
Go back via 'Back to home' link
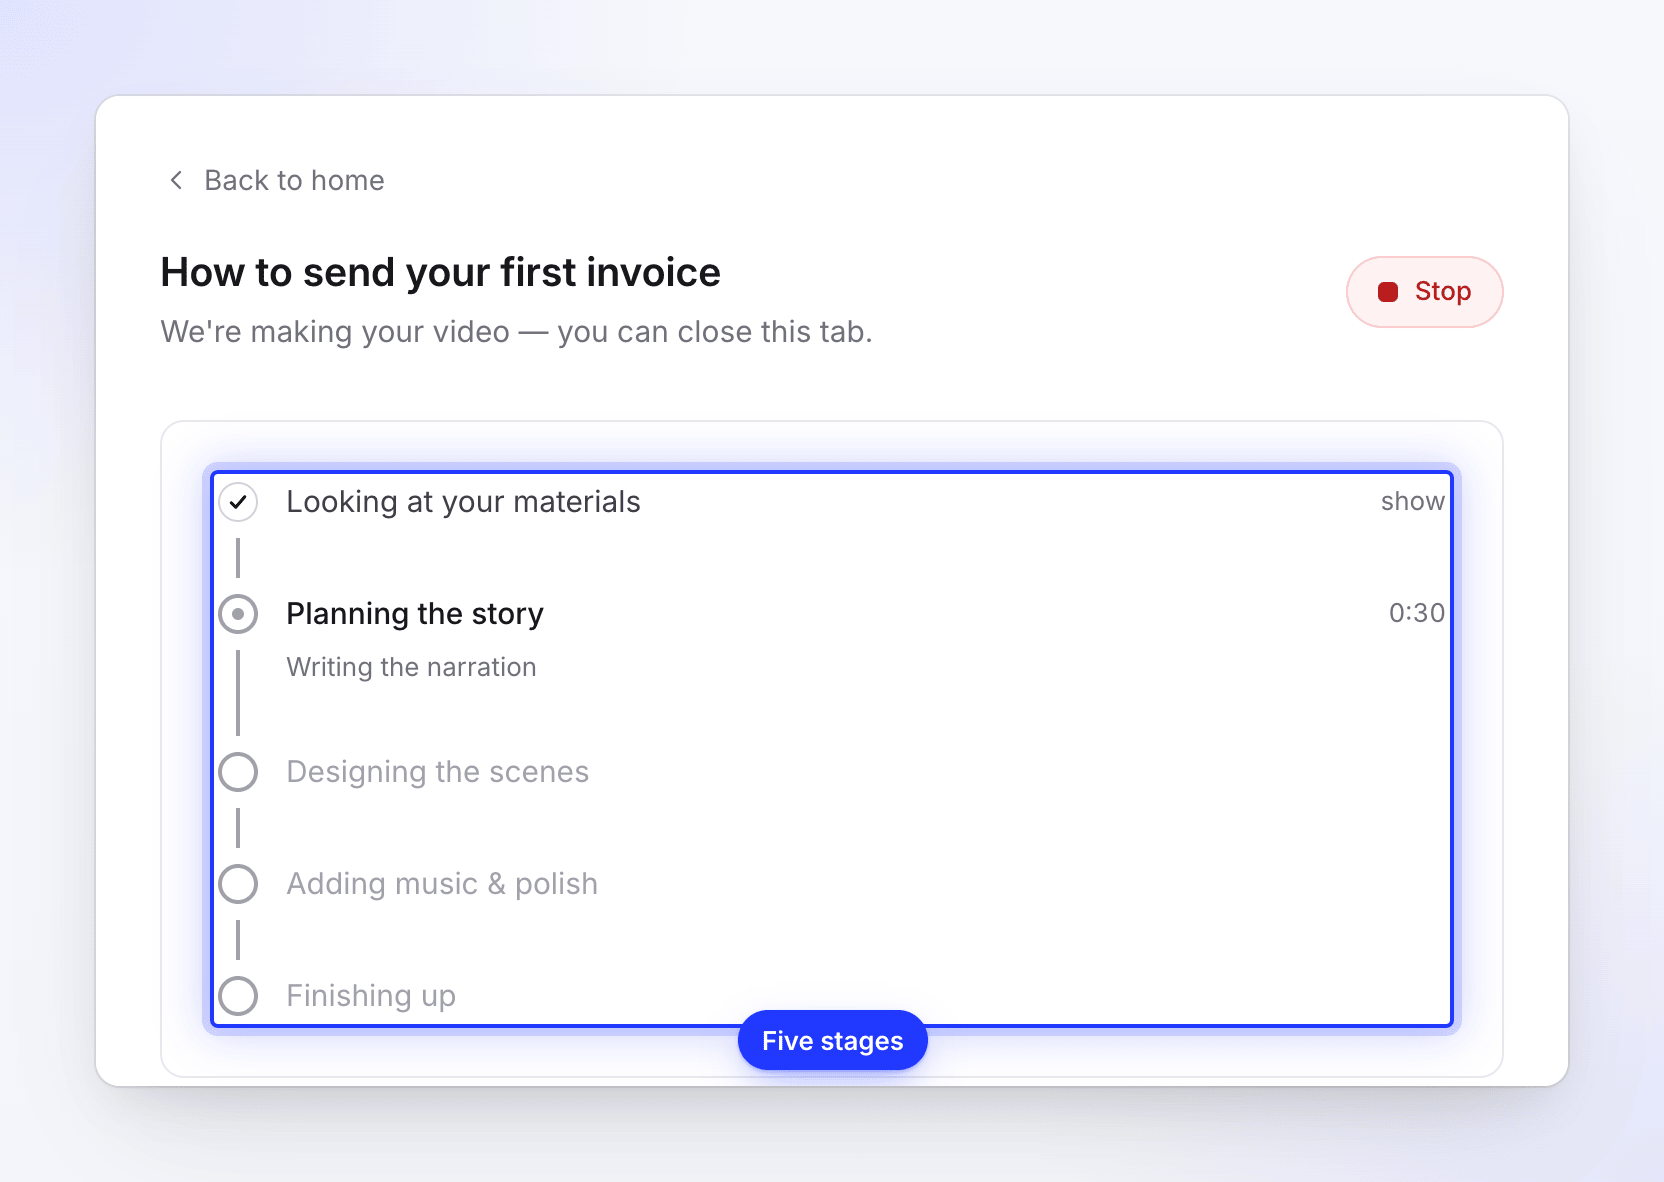tap(275, 180)
